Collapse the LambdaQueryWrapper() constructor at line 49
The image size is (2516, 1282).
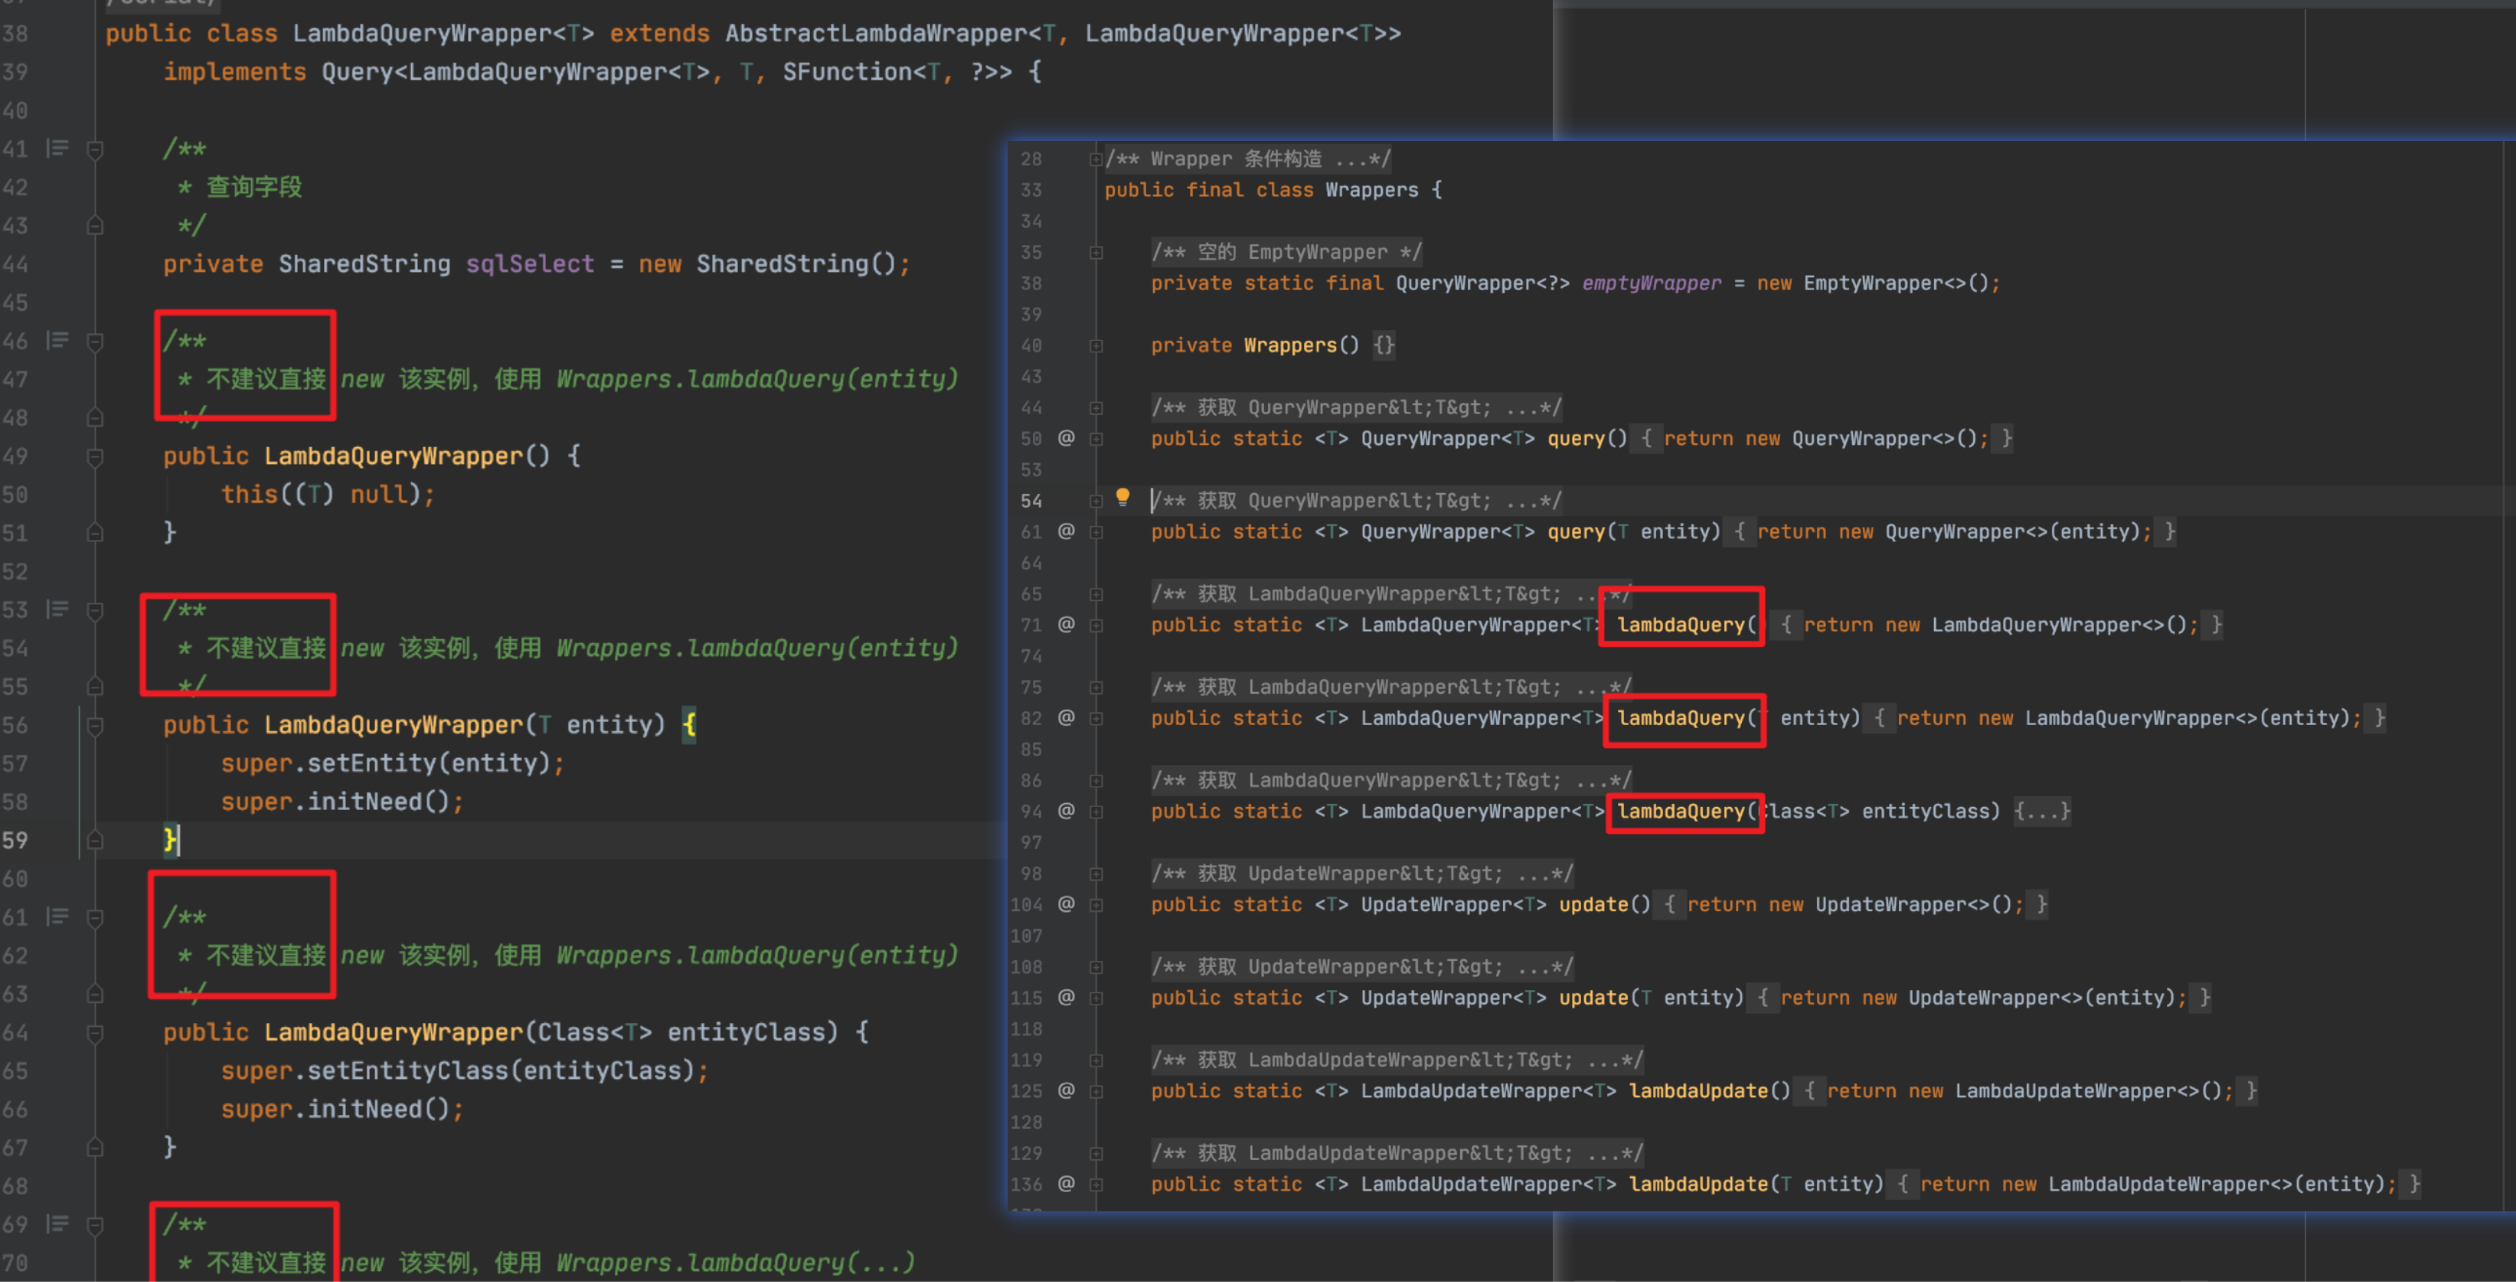pos(95,457)
